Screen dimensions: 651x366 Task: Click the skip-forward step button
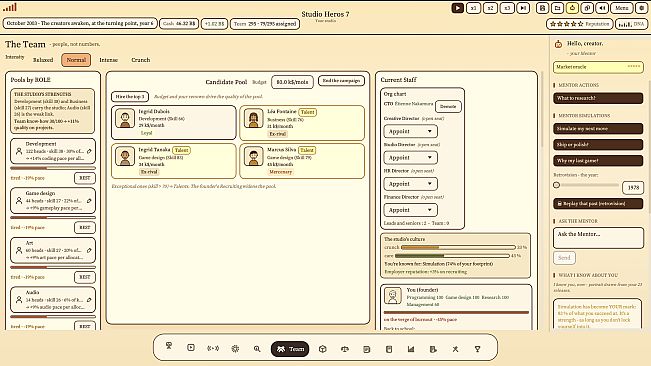(x=523, y=8)
